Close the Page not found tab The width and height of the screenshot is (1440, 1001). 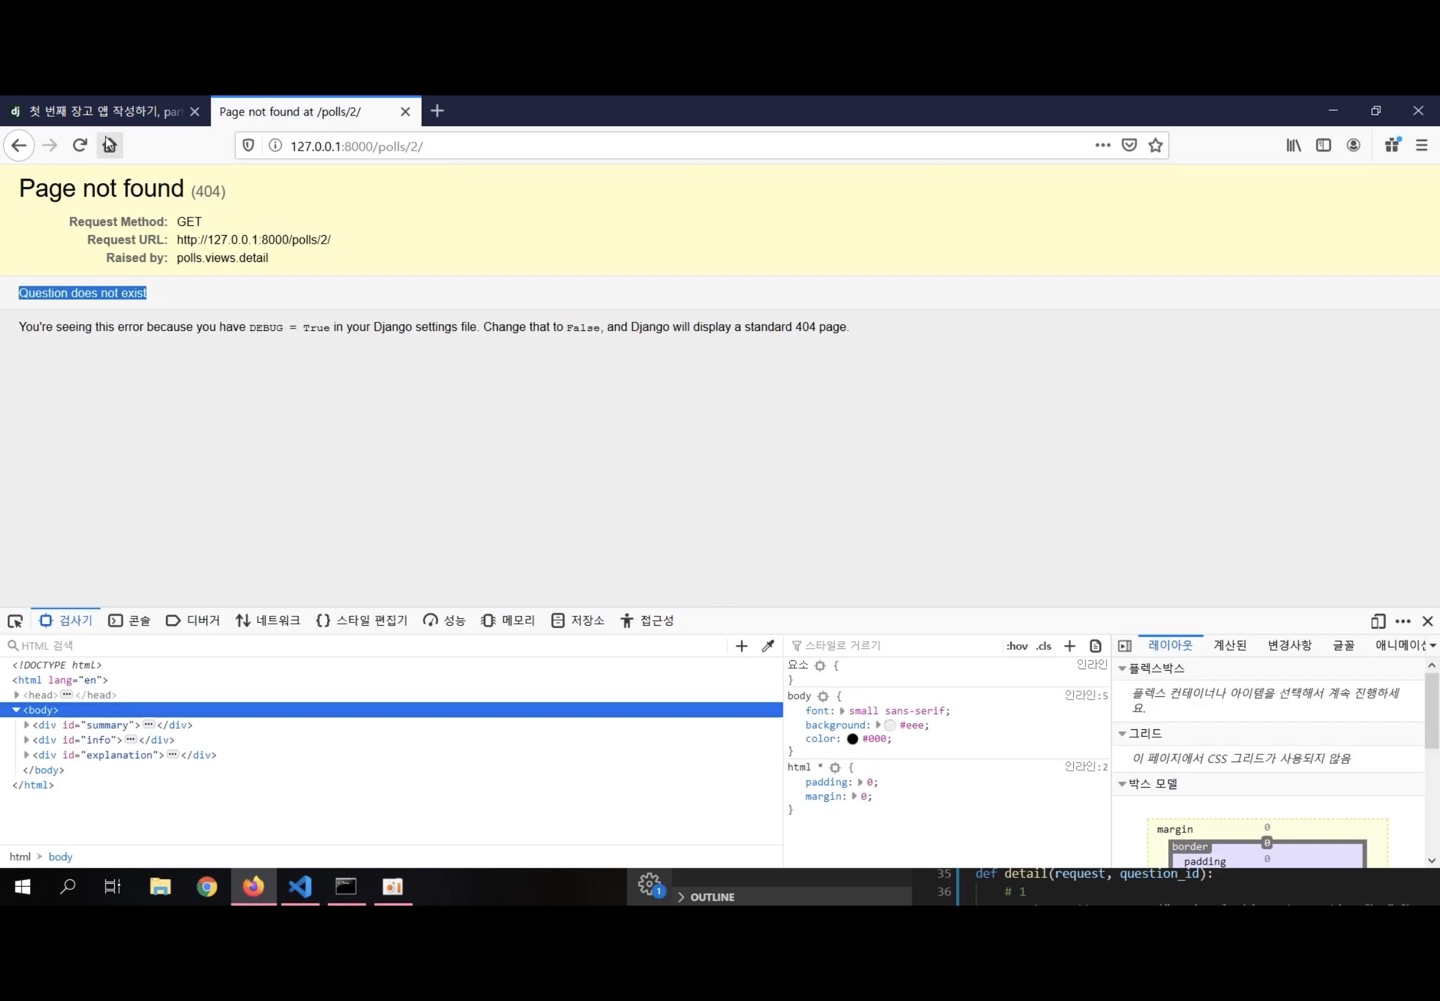pyautogui.click(x=405, y=112)
